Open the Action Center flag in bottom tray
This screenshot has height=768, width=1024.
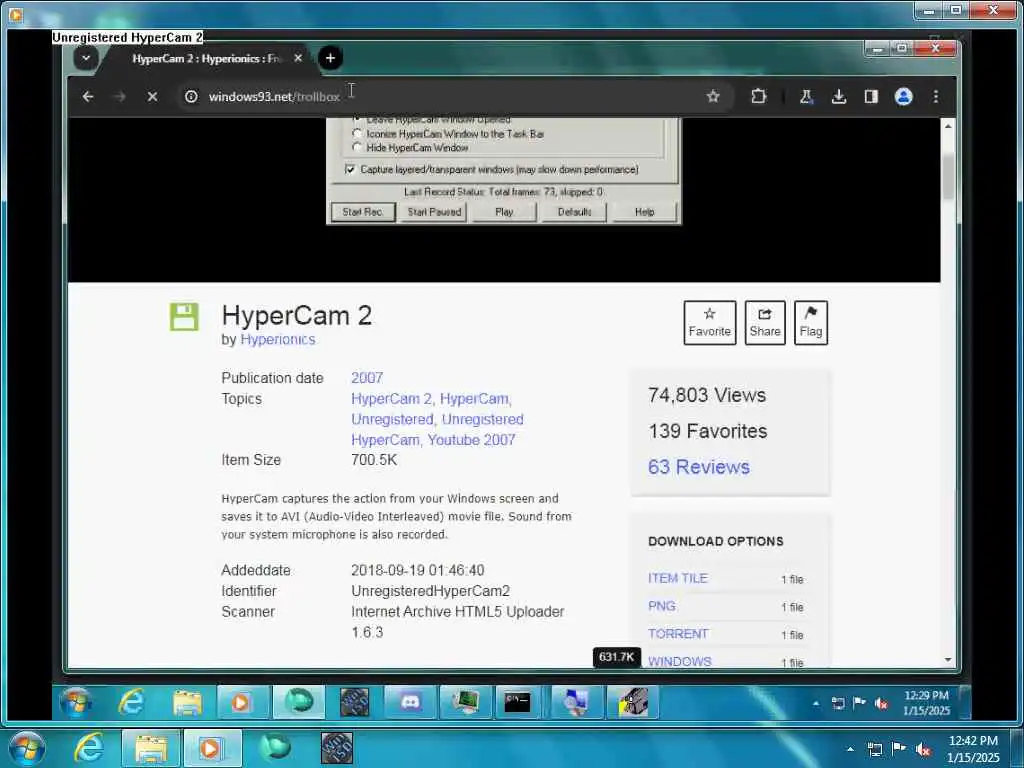pyautogui.click(x=899, y=749)
